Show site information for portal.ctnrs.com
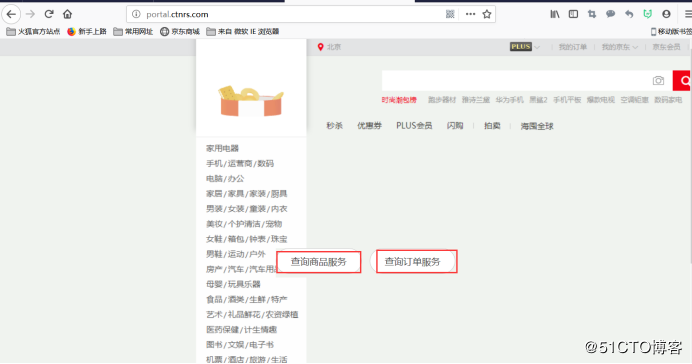This screenshot has width=692, height=364. click(136, 14)
